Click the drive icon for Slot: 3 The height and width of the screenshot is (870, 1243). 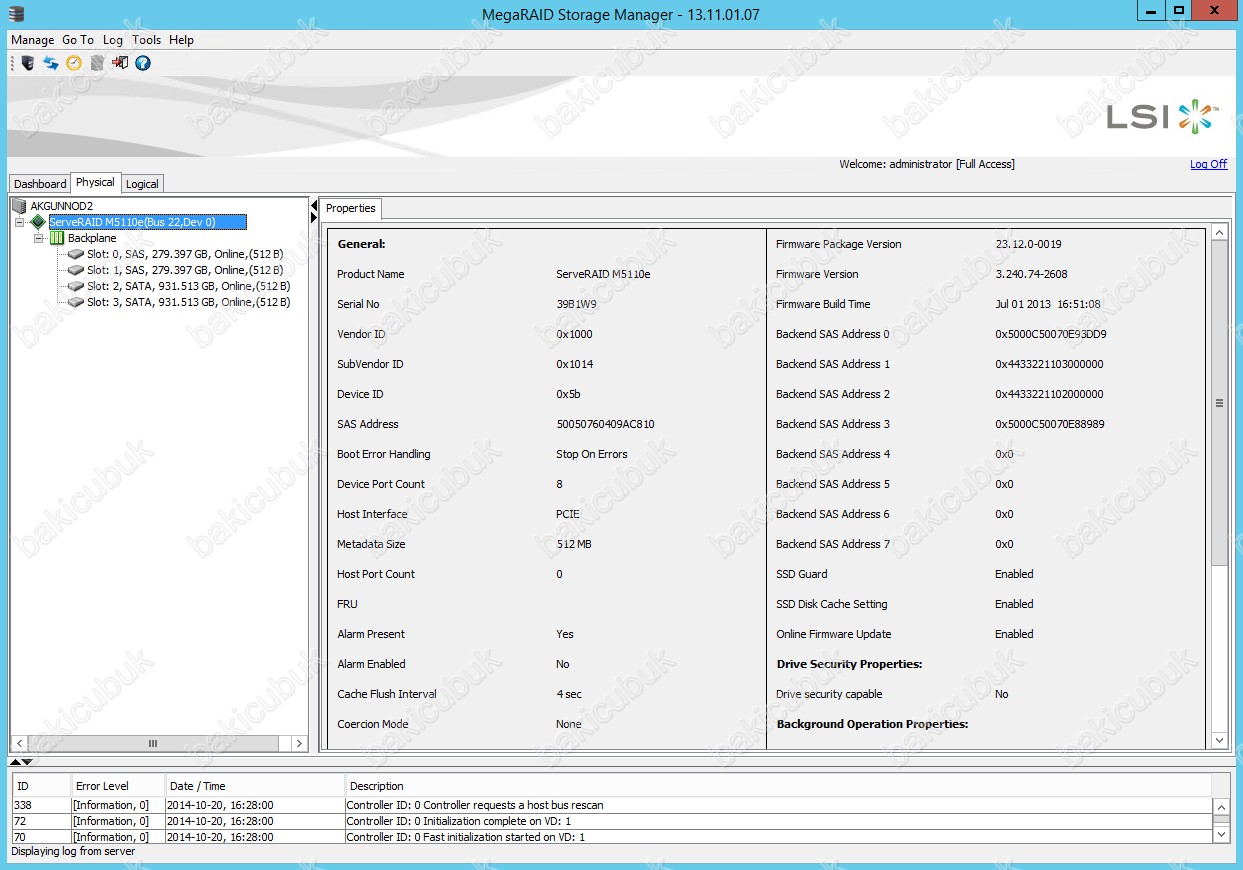[x=76, y=302]
